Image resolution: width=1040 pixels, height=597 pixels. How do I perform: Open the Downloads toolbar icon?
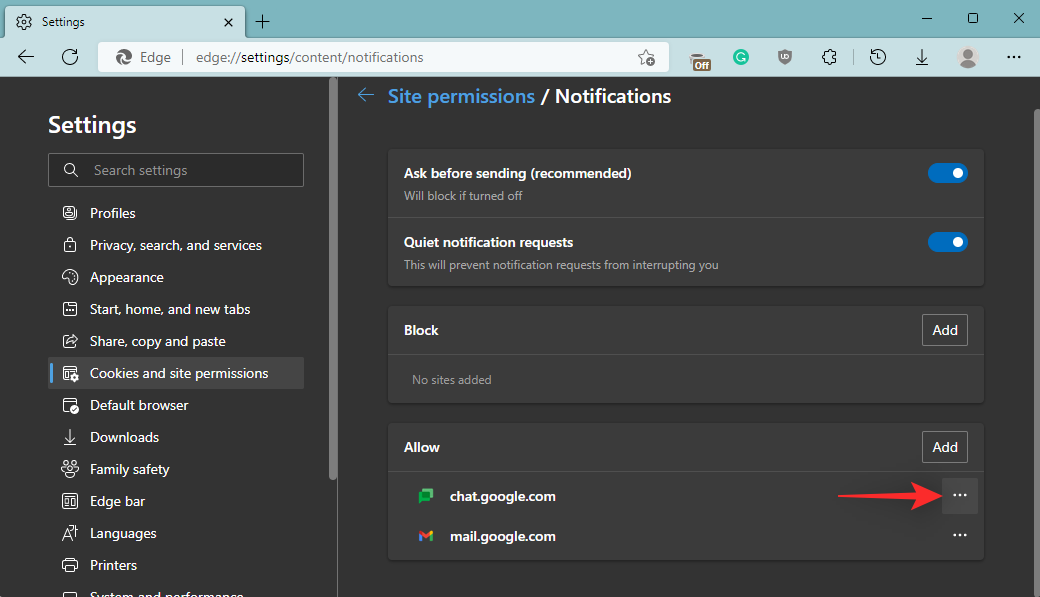(921, 58)
